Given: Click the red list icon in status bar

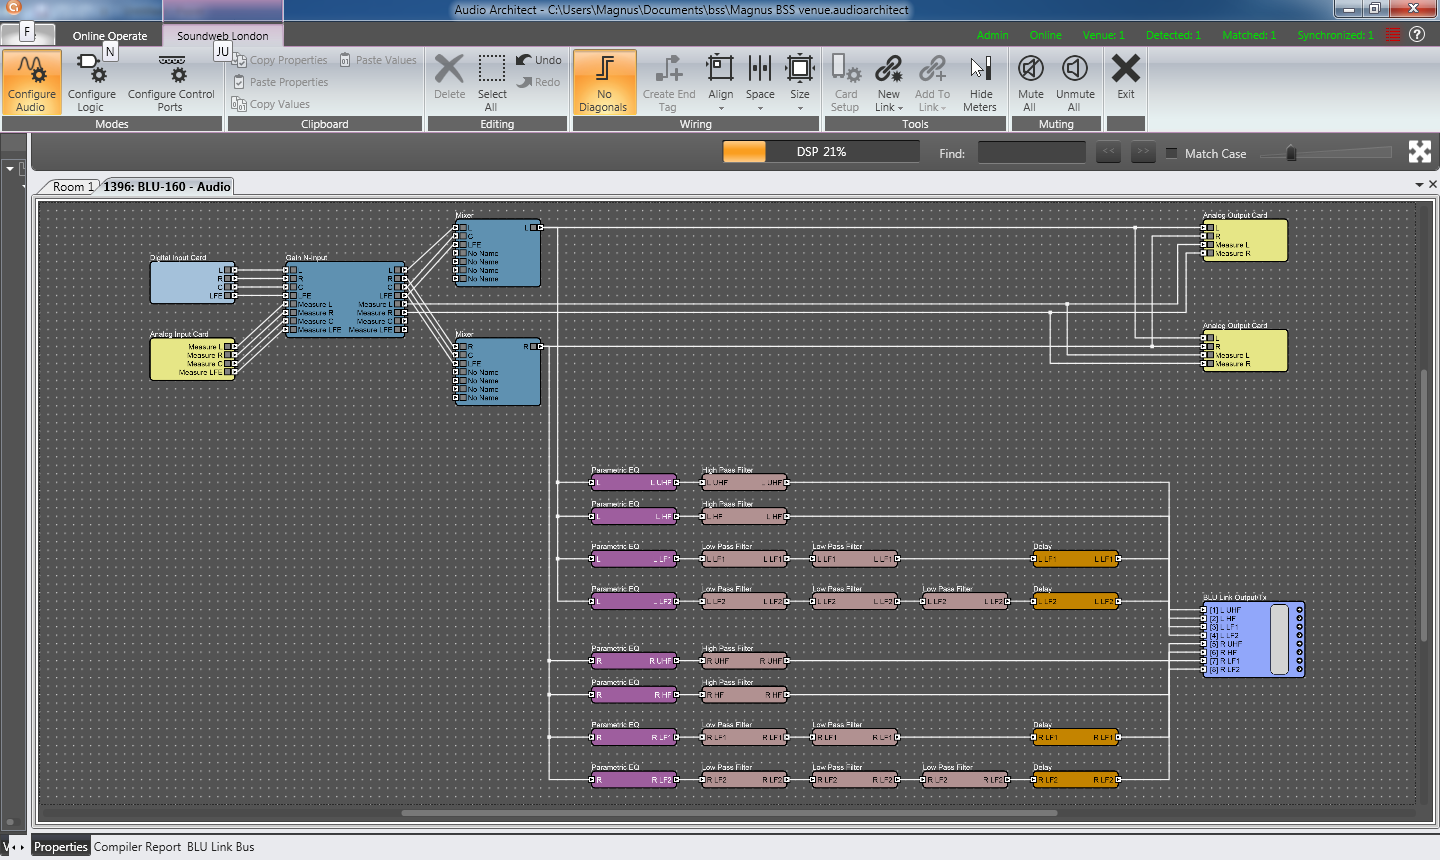Looking at the screenshot, I should (x=1393, y=34).
